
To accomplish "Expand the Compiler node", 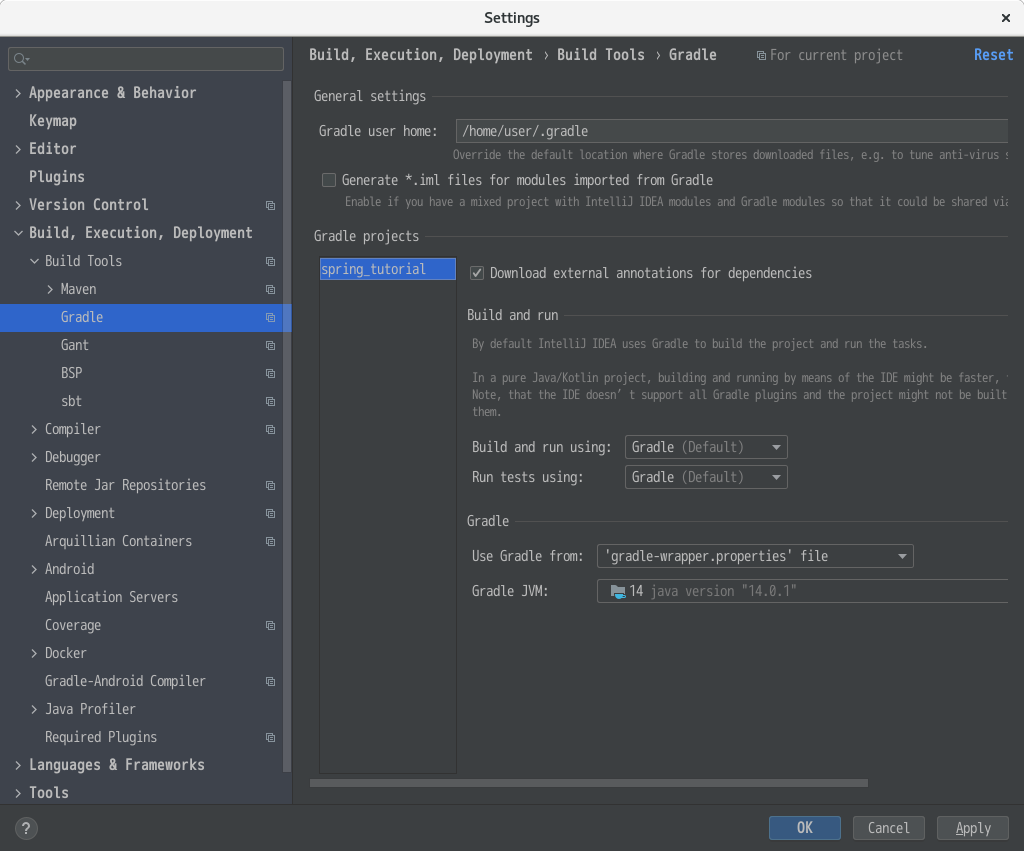I will point(34,430).
